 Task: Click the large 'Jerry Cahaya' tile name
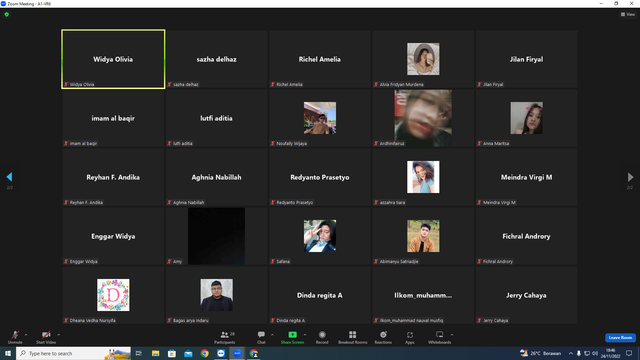click(x=526, y=295)
